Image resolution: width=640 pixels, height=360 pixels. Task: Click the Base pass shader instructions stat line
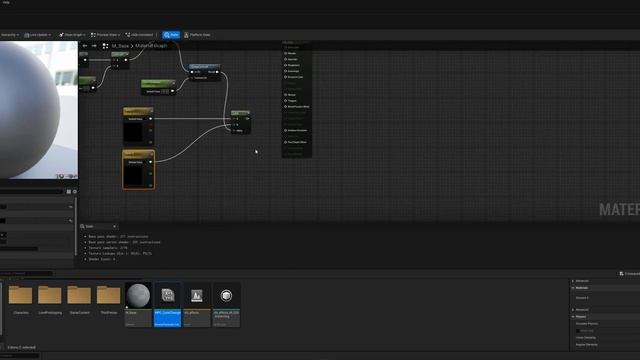pos(118,237)
